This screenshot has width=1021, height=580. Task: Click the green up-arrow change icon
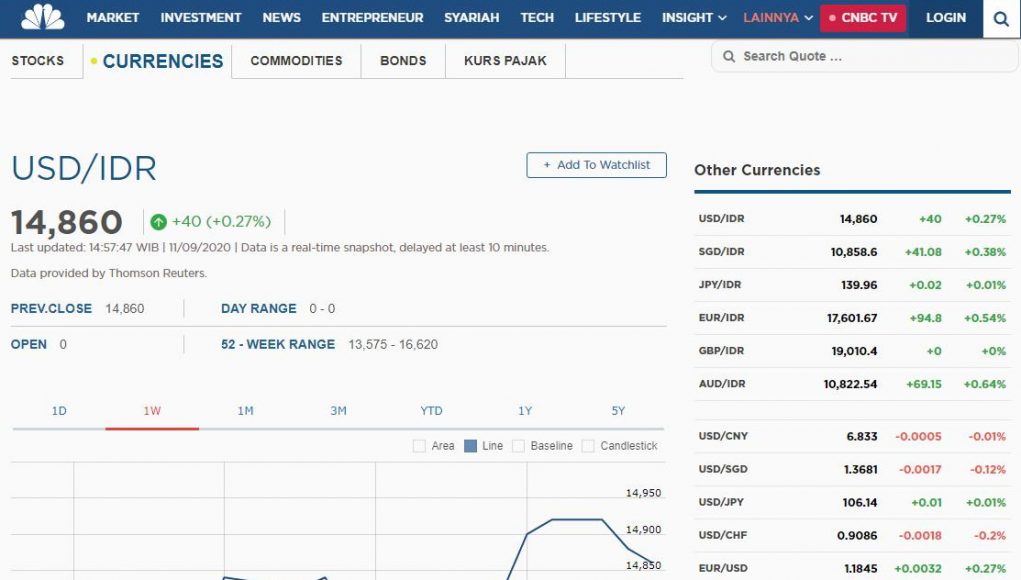coord(158,222)
